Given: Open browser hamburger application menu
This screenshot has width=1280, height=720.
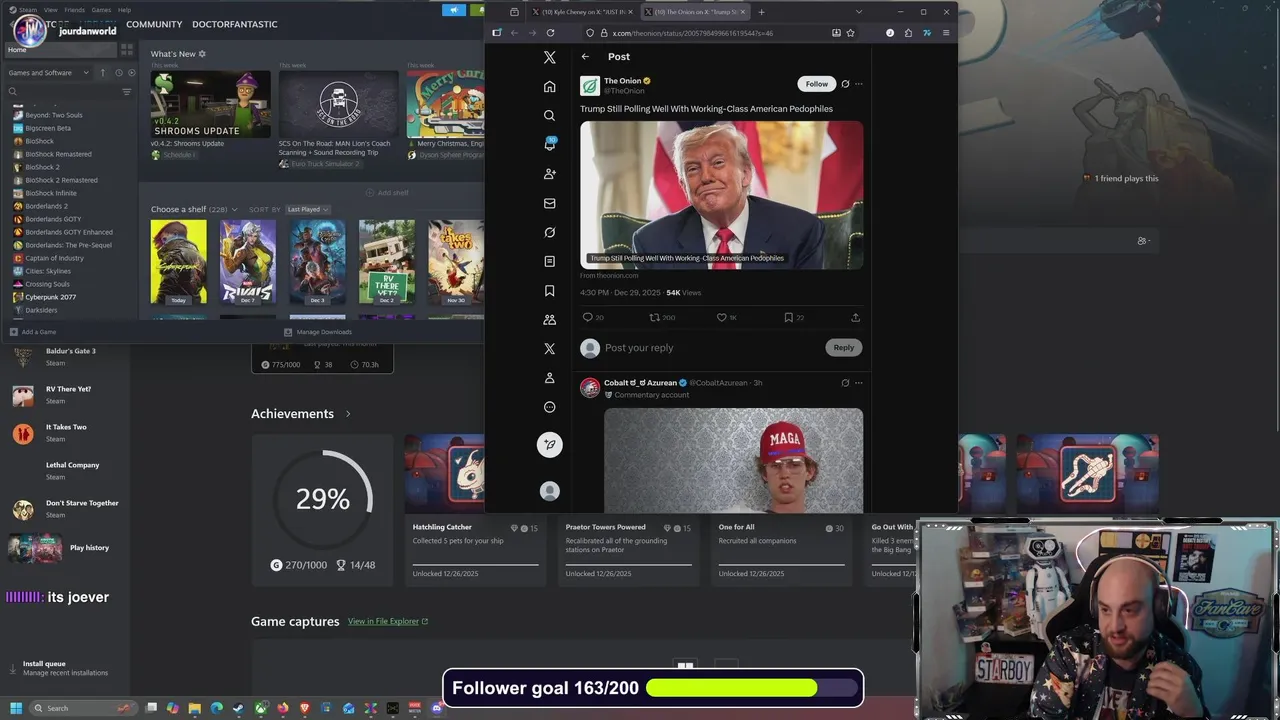Looking at the screenshot, I should 945,33.
